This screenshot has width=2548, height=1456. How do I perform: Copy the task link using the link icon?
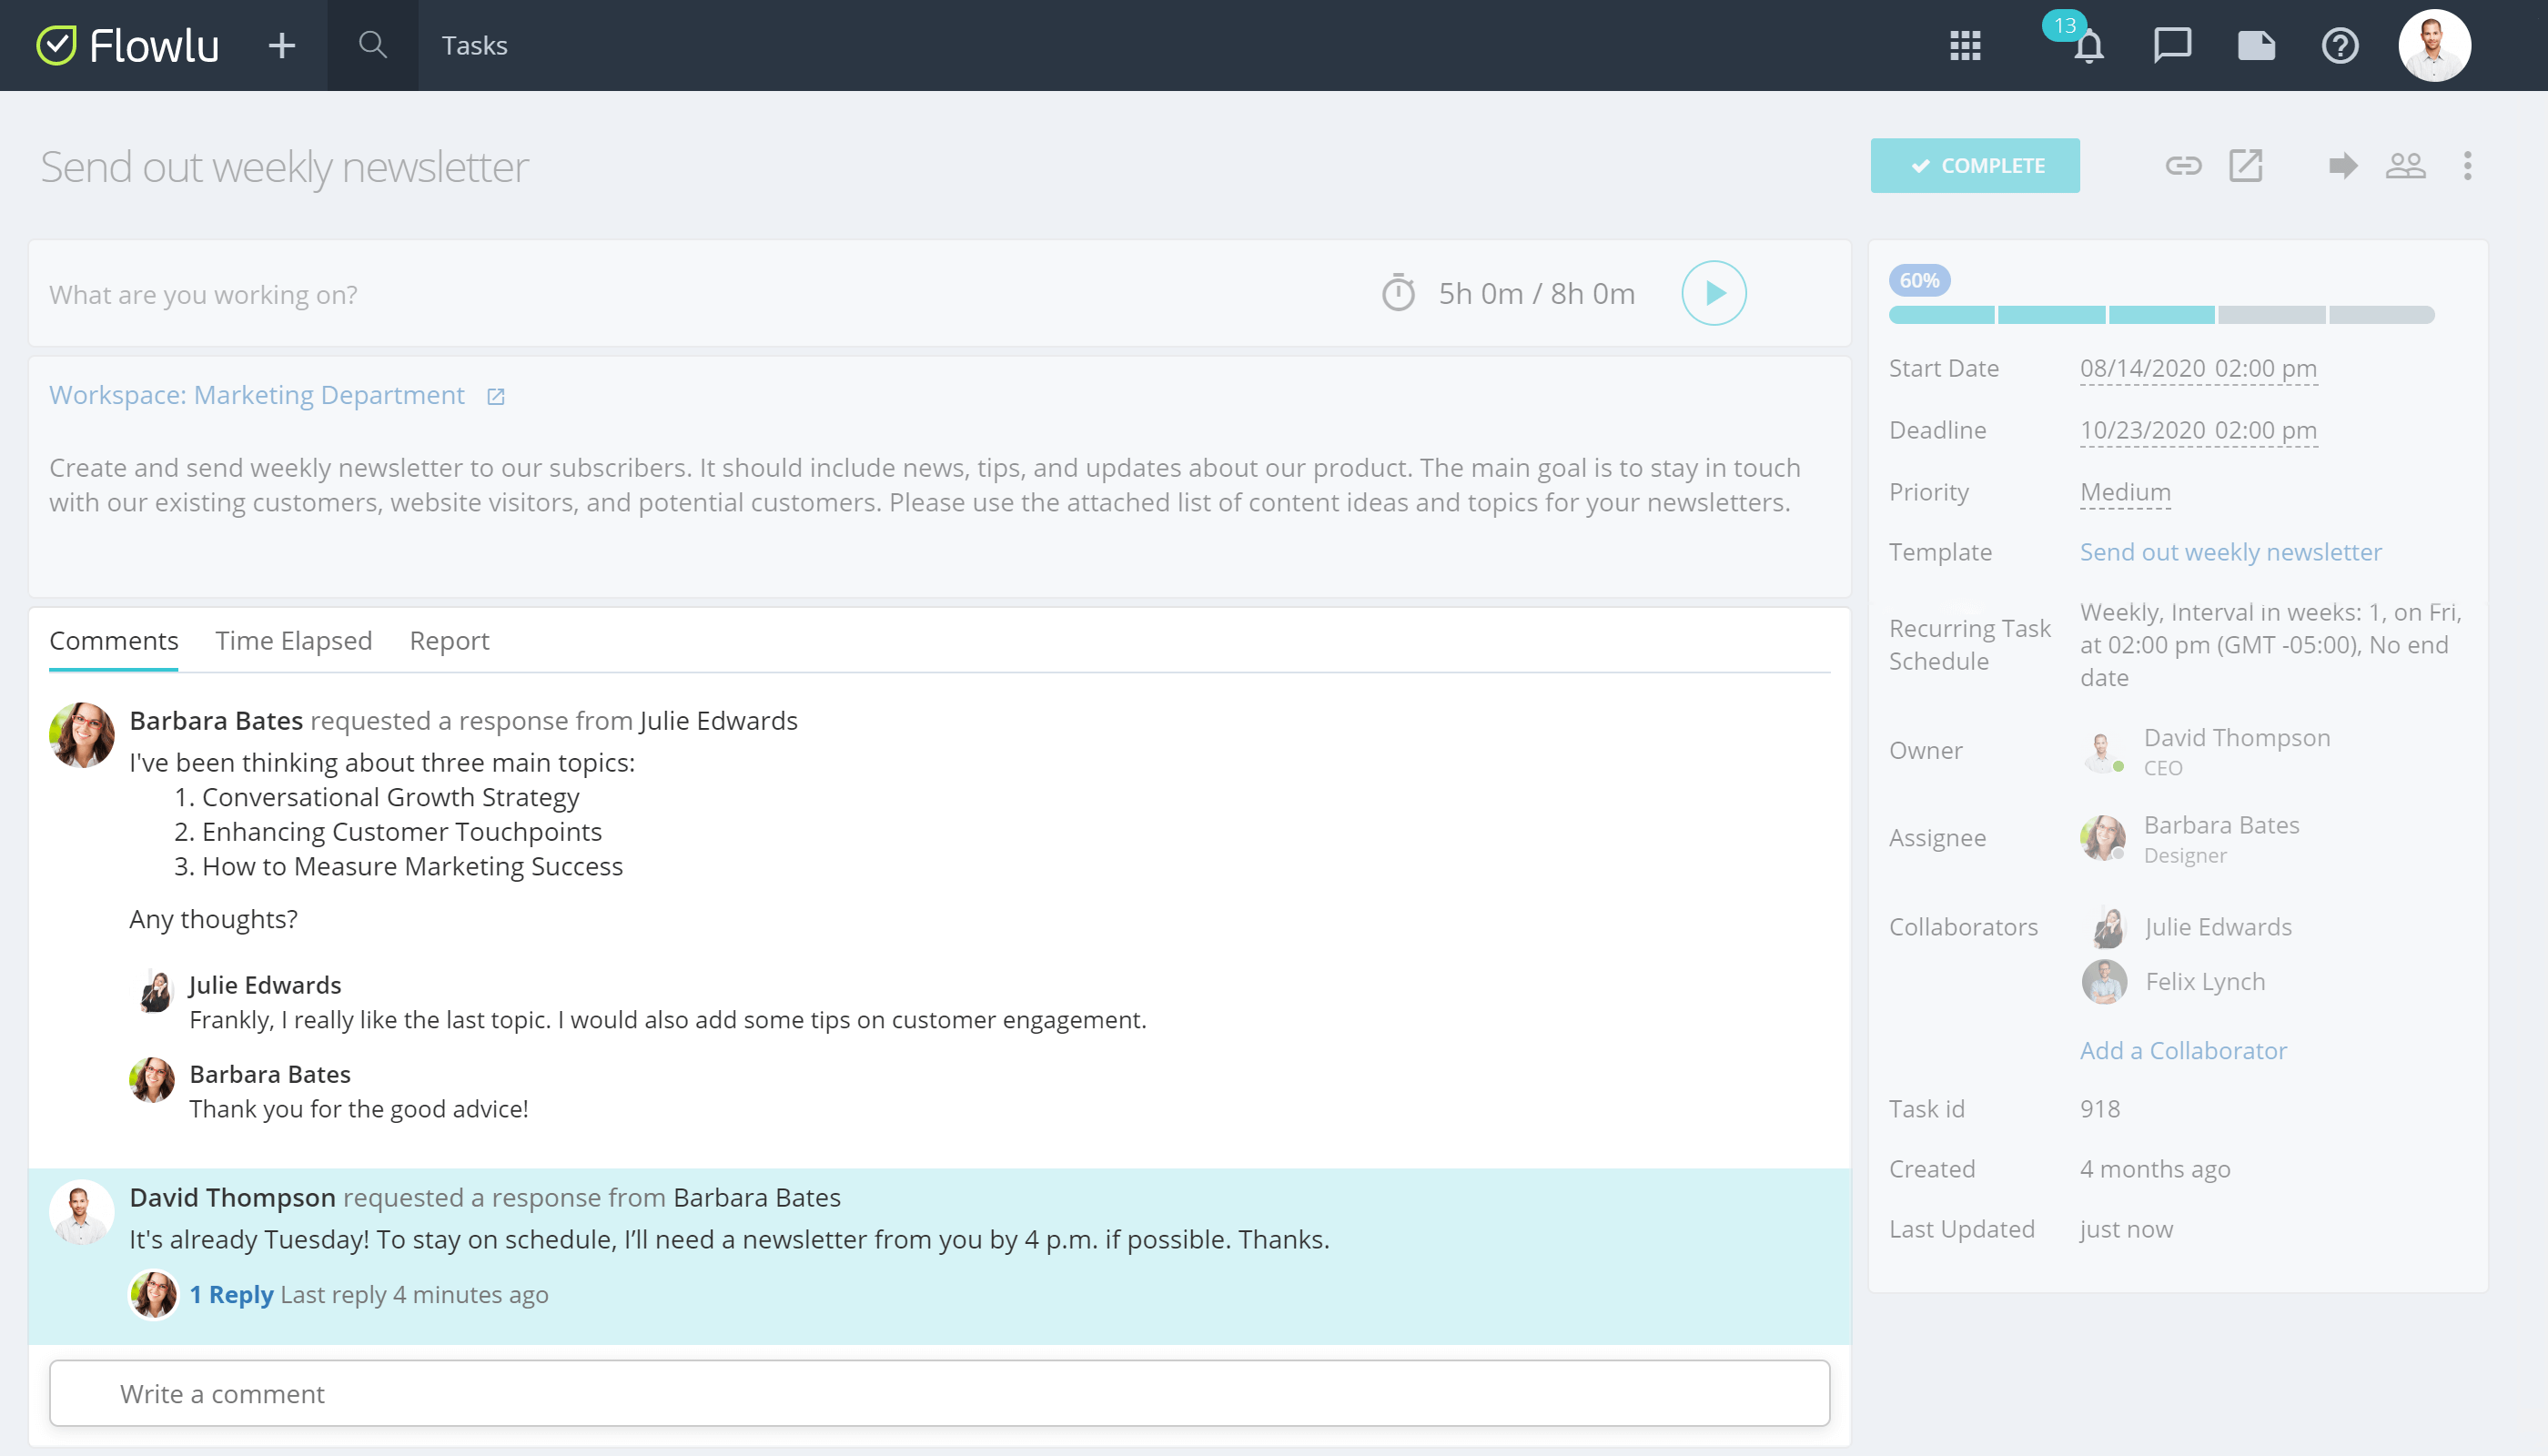2184,166
